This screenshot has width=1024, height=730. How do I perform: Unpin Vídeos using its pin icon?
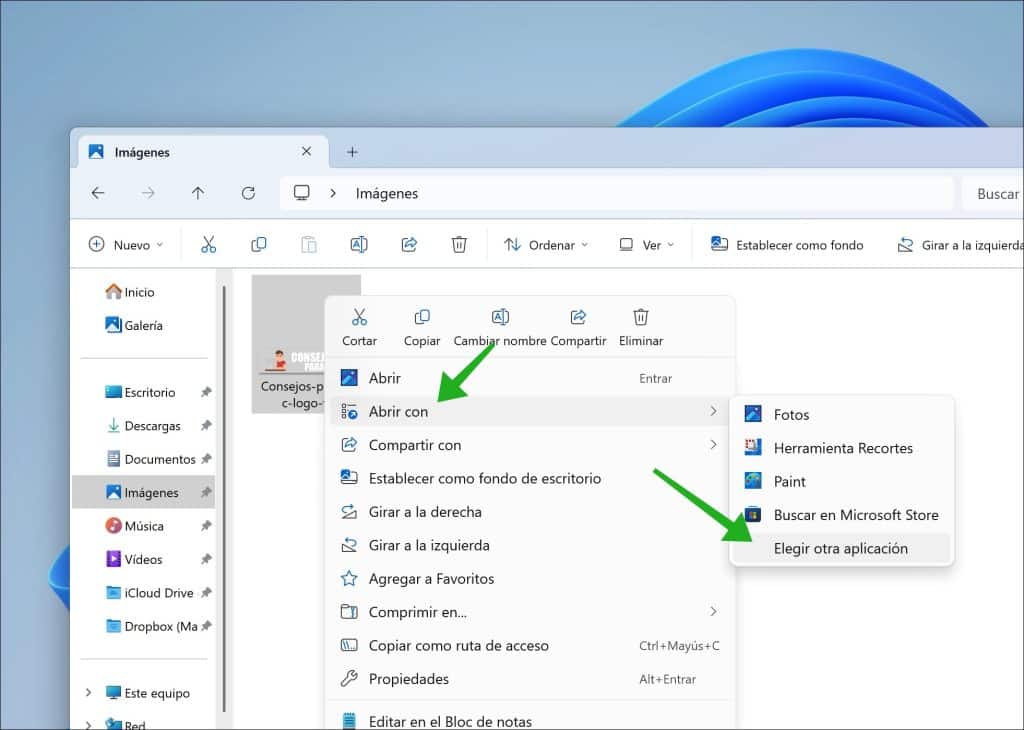(206, 559)
